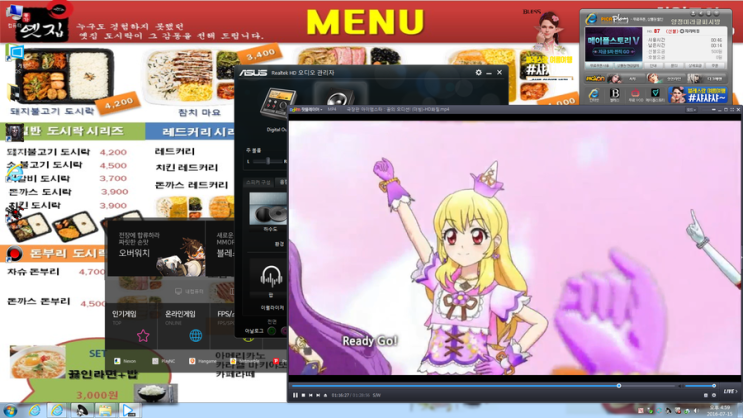
Task: Open the red record-button desktop shortcut
Action: coord(14,254)
